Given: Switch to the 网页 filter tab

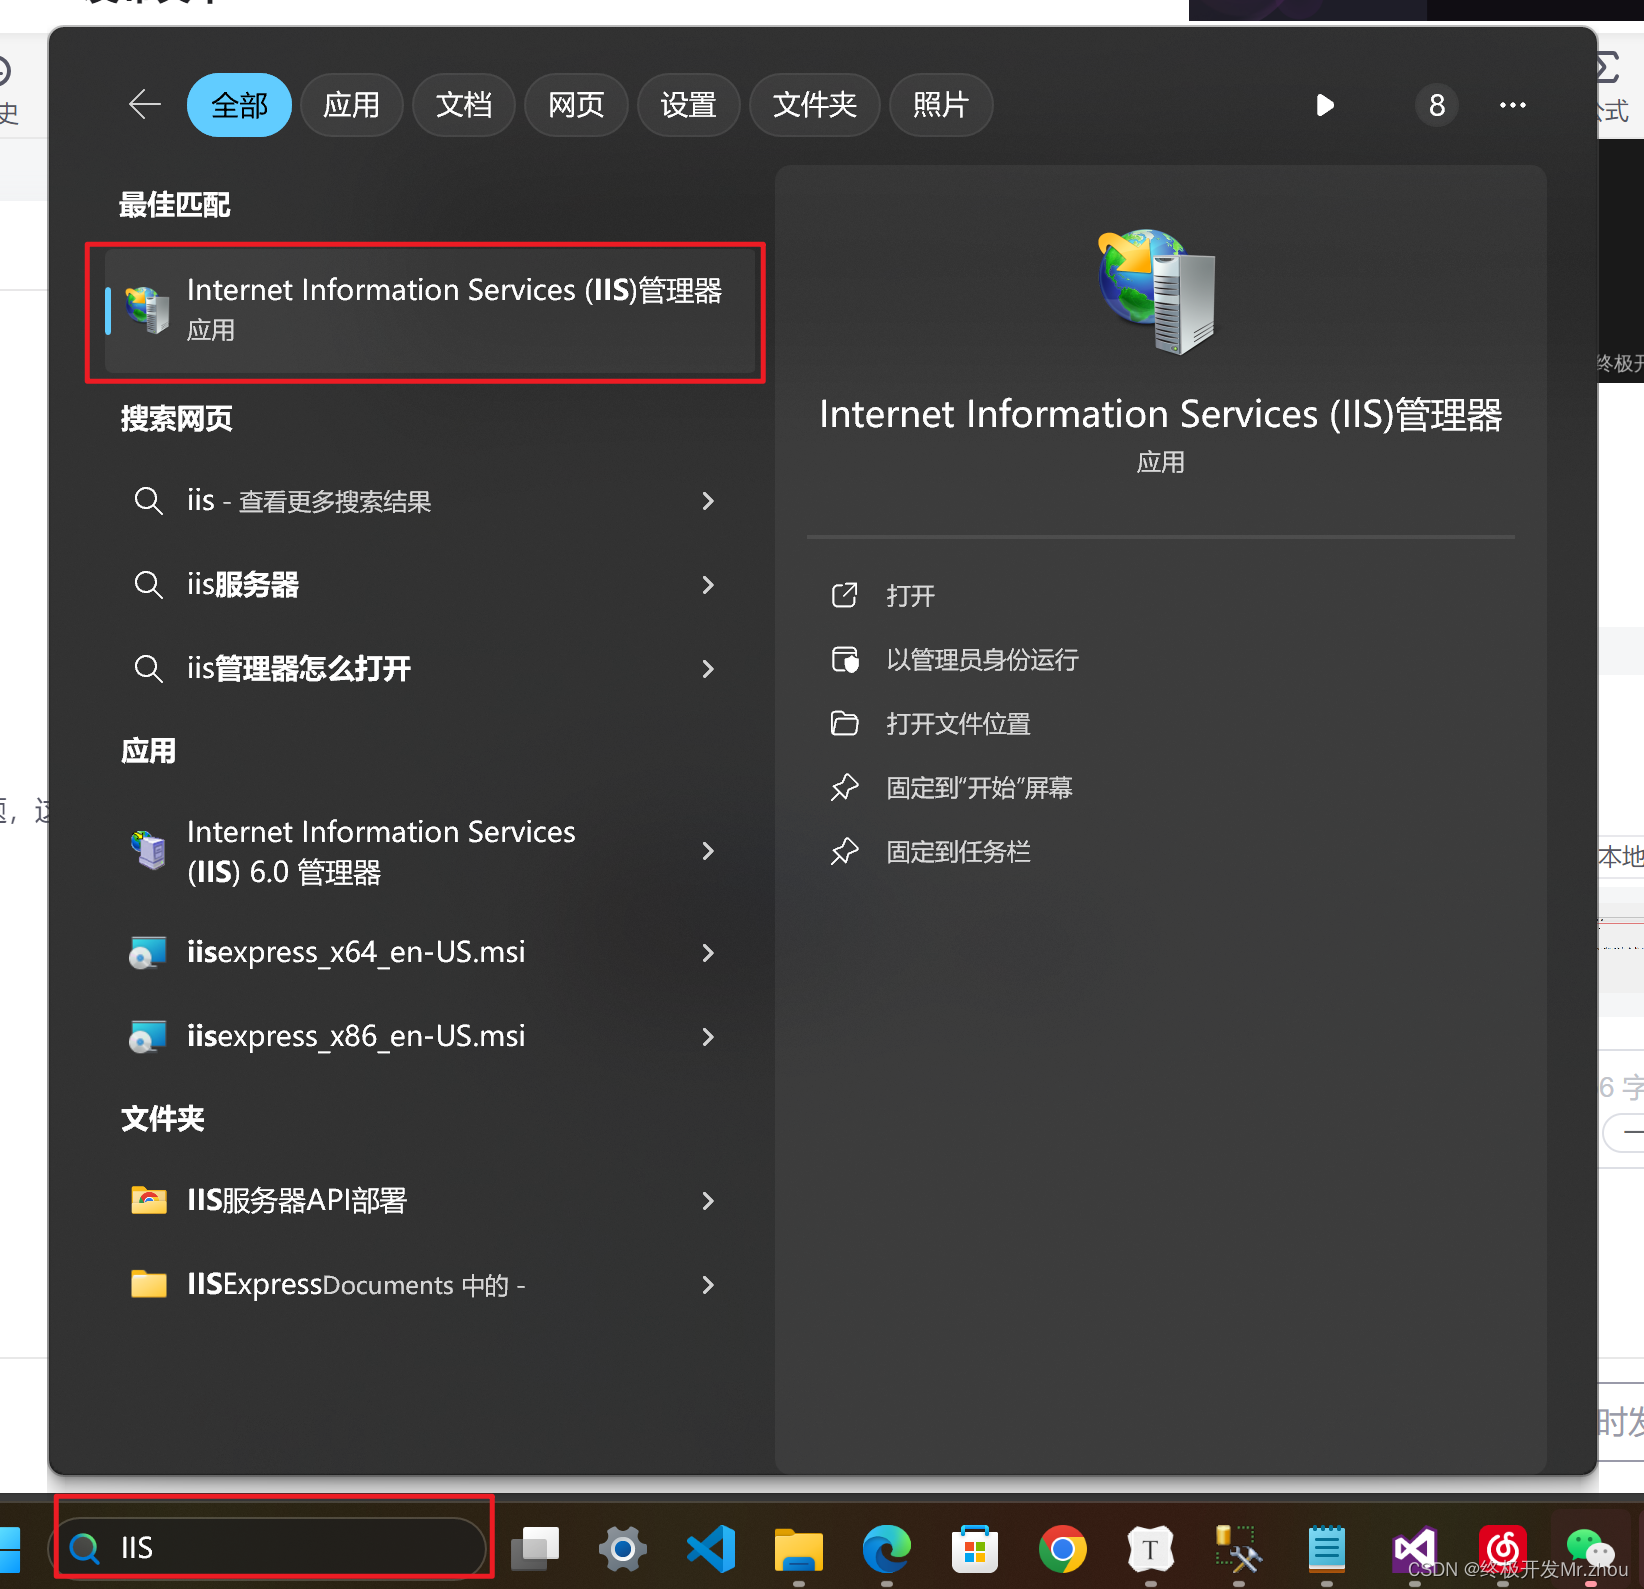Looking at the screenshot, I should tap(576, 105).
